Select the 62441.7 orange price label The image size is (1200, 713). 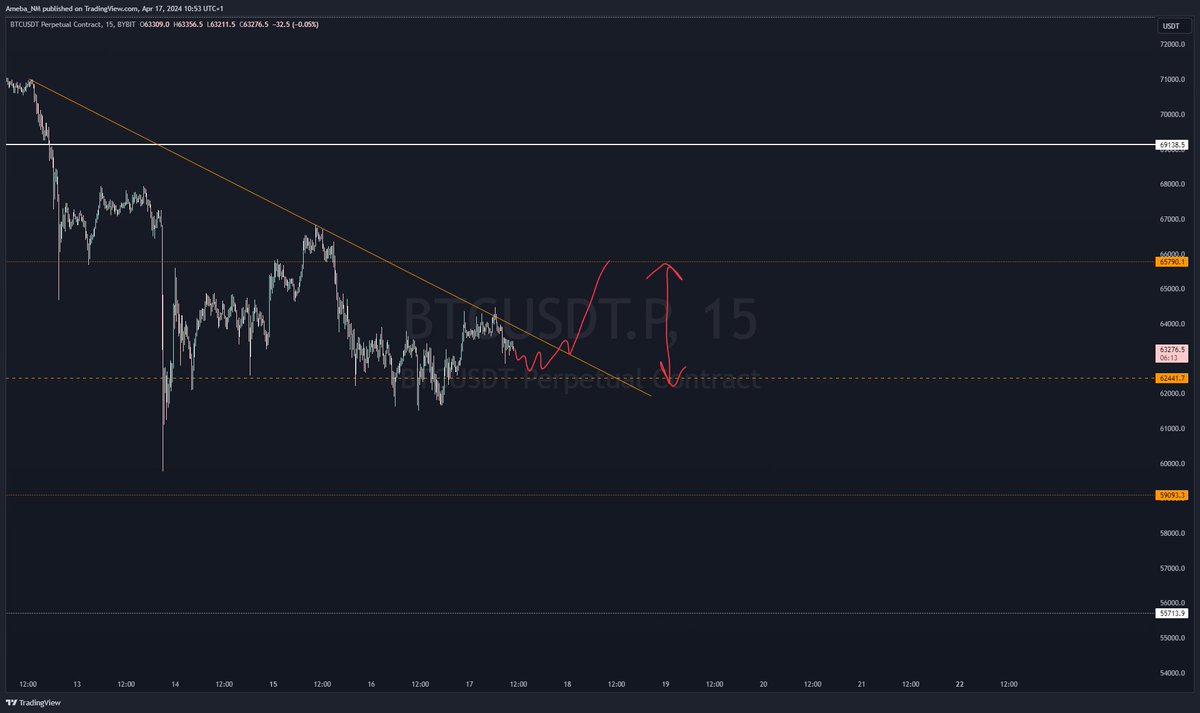[x=1171, y=378]
